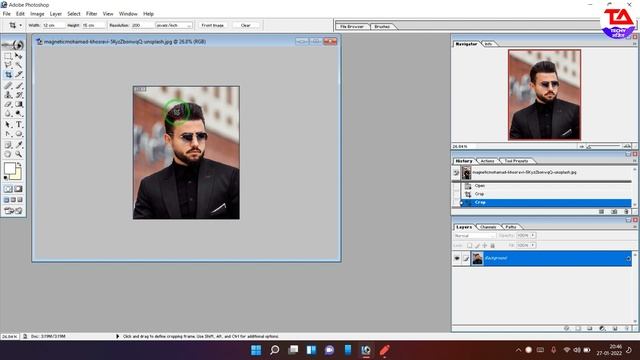Image resolution: width=640 pixels, height=360 pixels.
Task: Select the Magic Wand tool
Action: point(18,65)
